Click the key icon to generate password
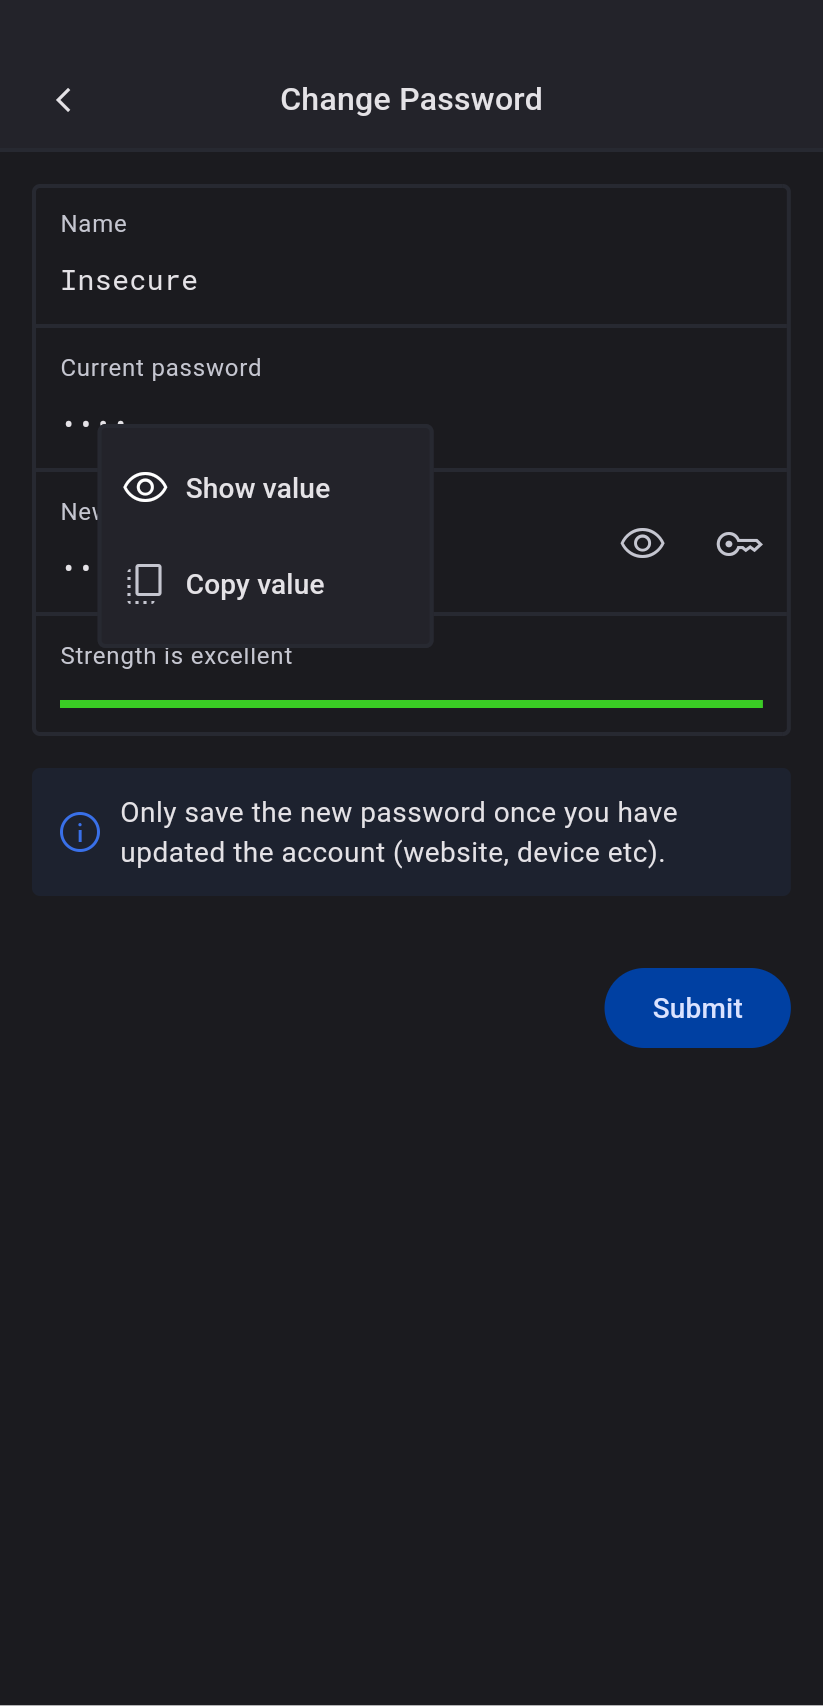The width and height of the screenshot is (823, 1706). point(739,544)
